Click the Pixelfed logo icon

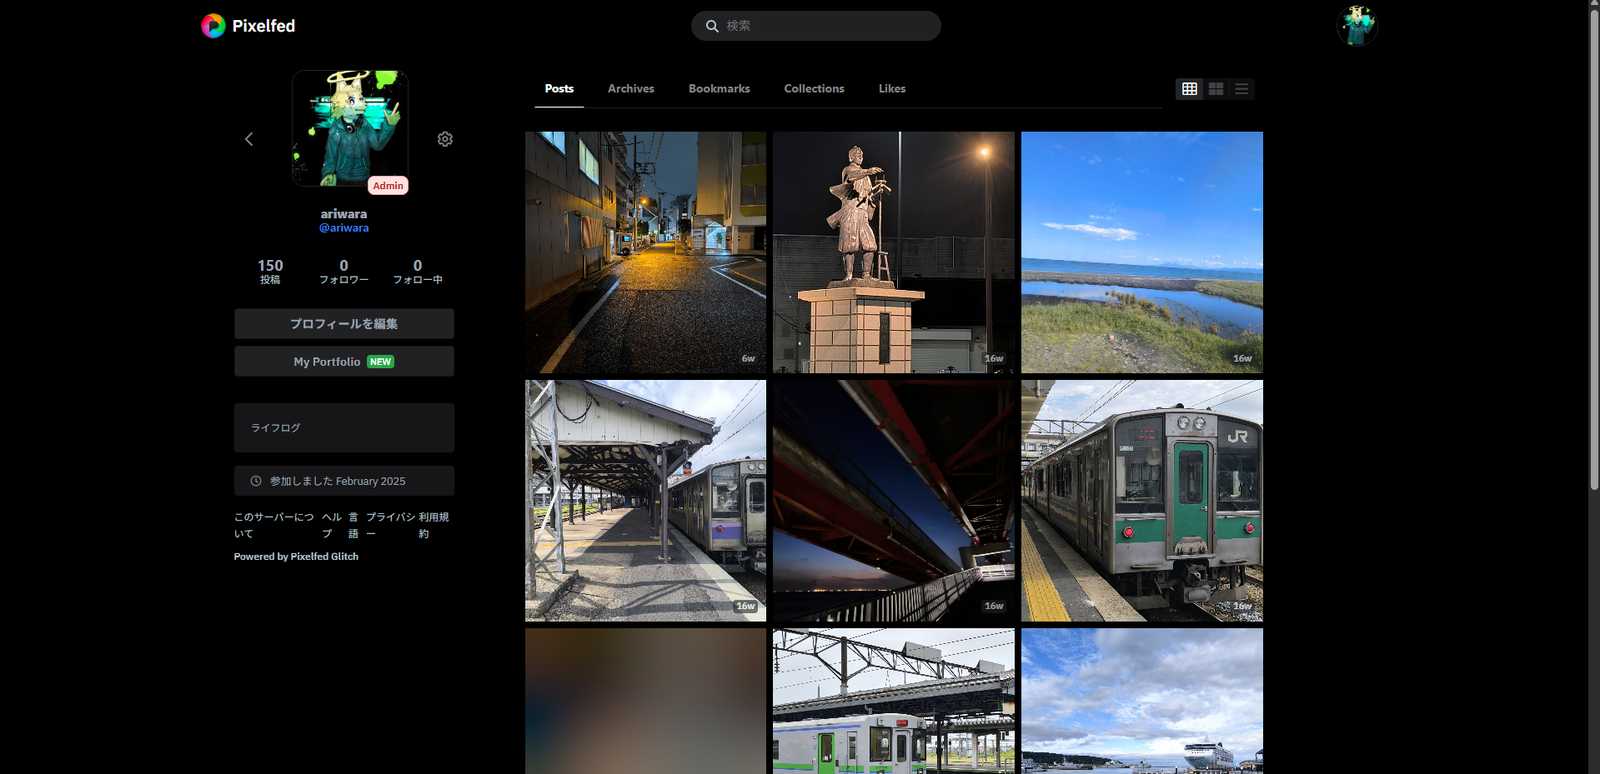point(213,26)
